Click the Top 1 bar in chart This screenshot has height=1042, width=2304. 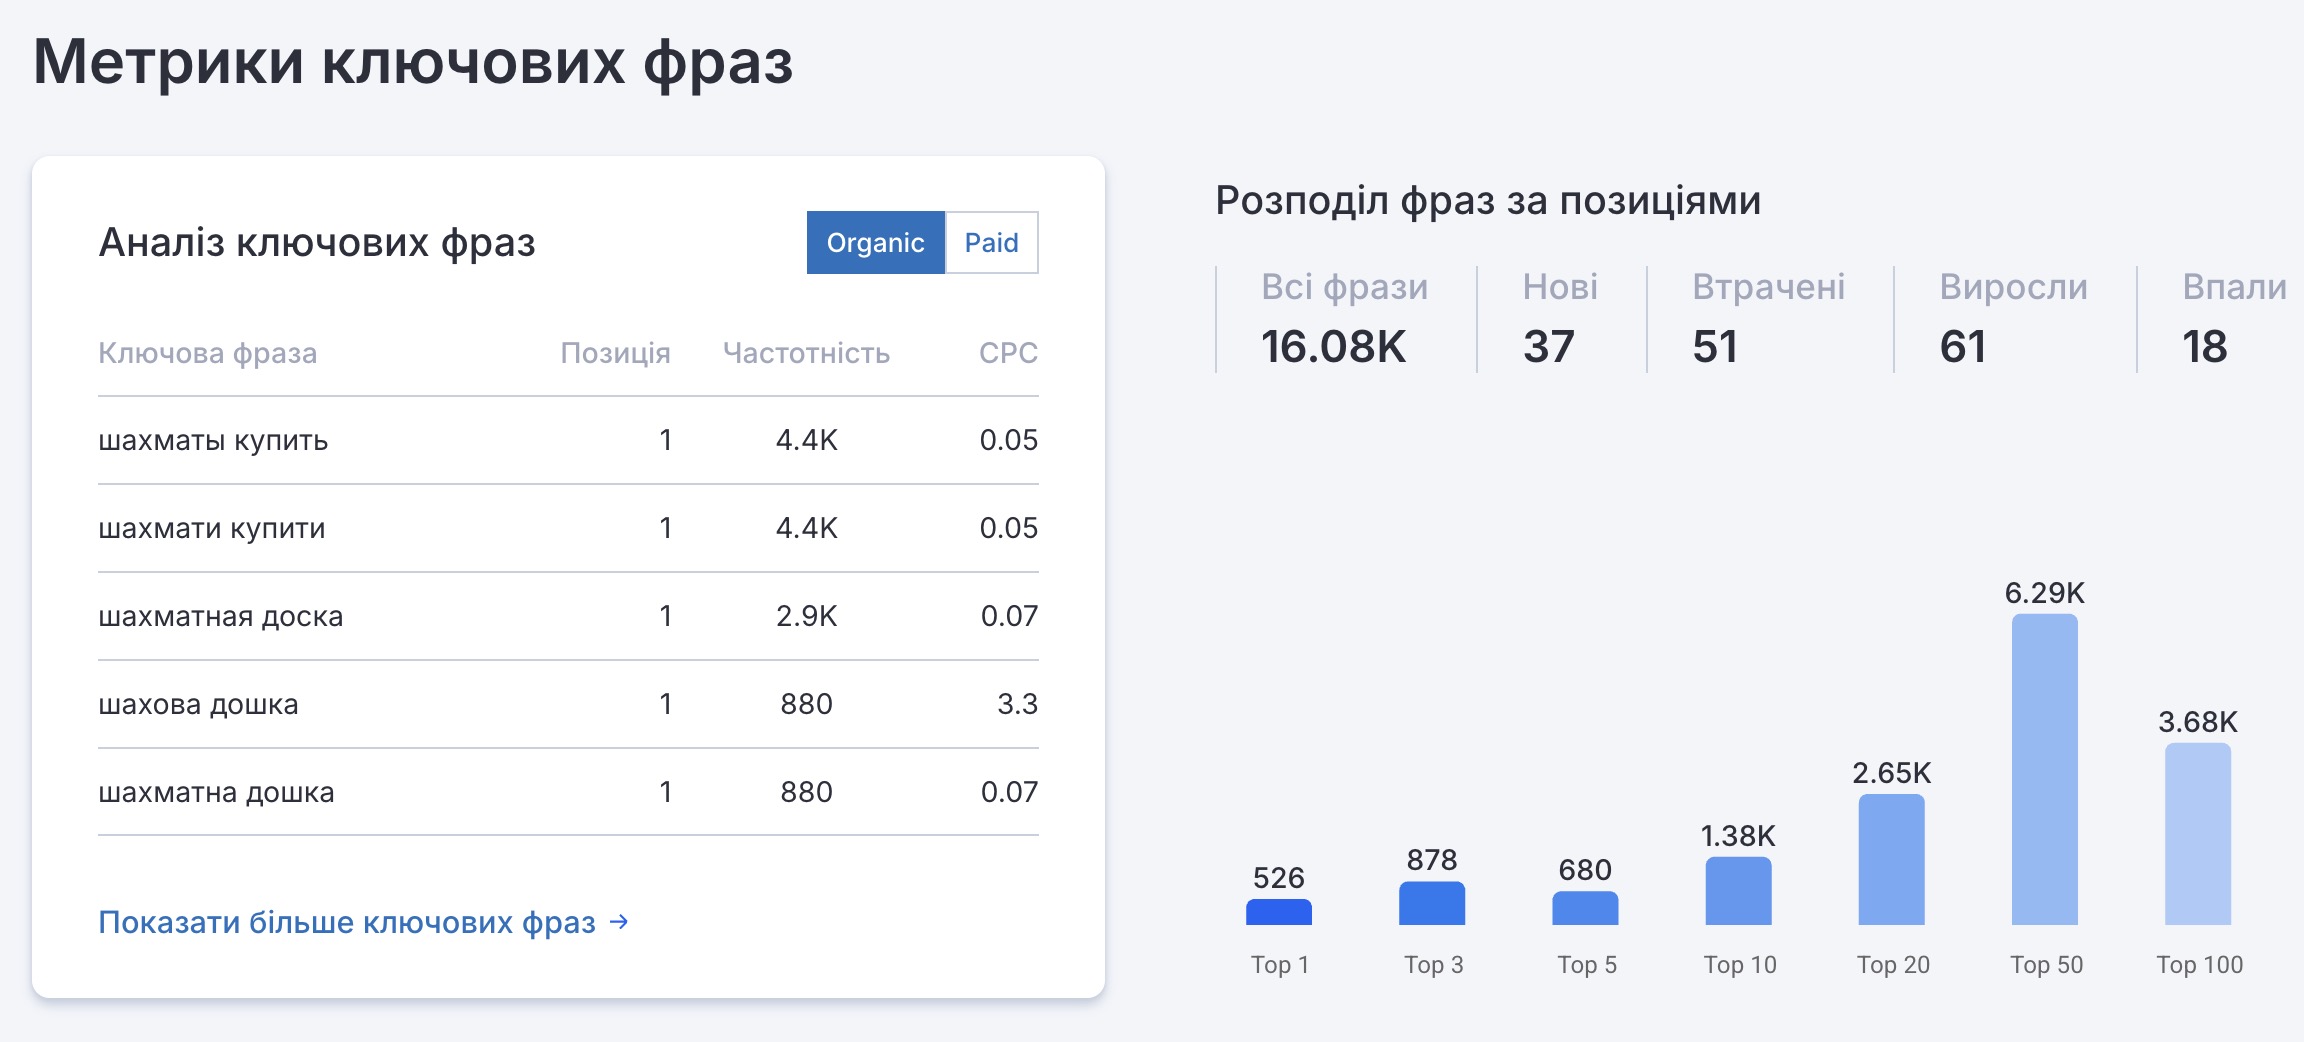pyautogui.click(x=1278, y=912)
